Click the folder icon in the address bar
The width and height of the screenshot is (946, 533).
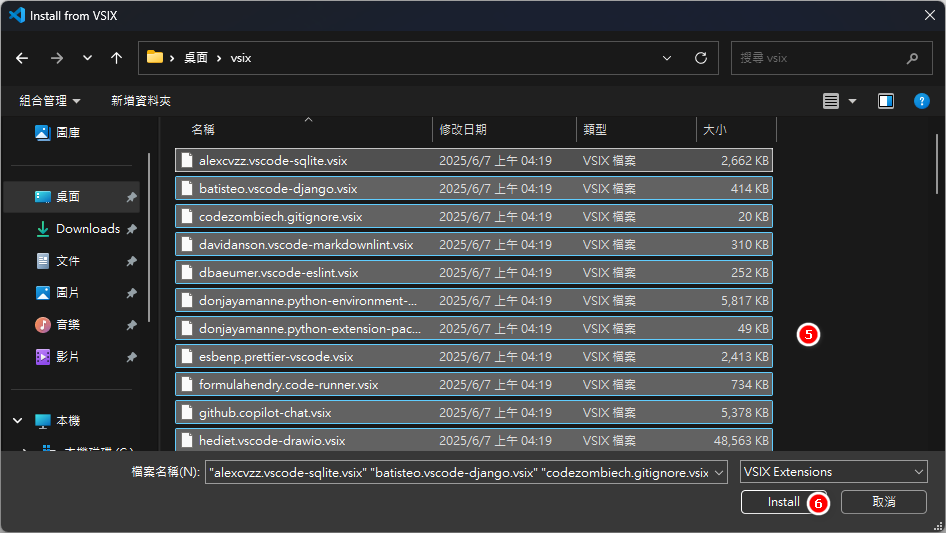[155, 57]
